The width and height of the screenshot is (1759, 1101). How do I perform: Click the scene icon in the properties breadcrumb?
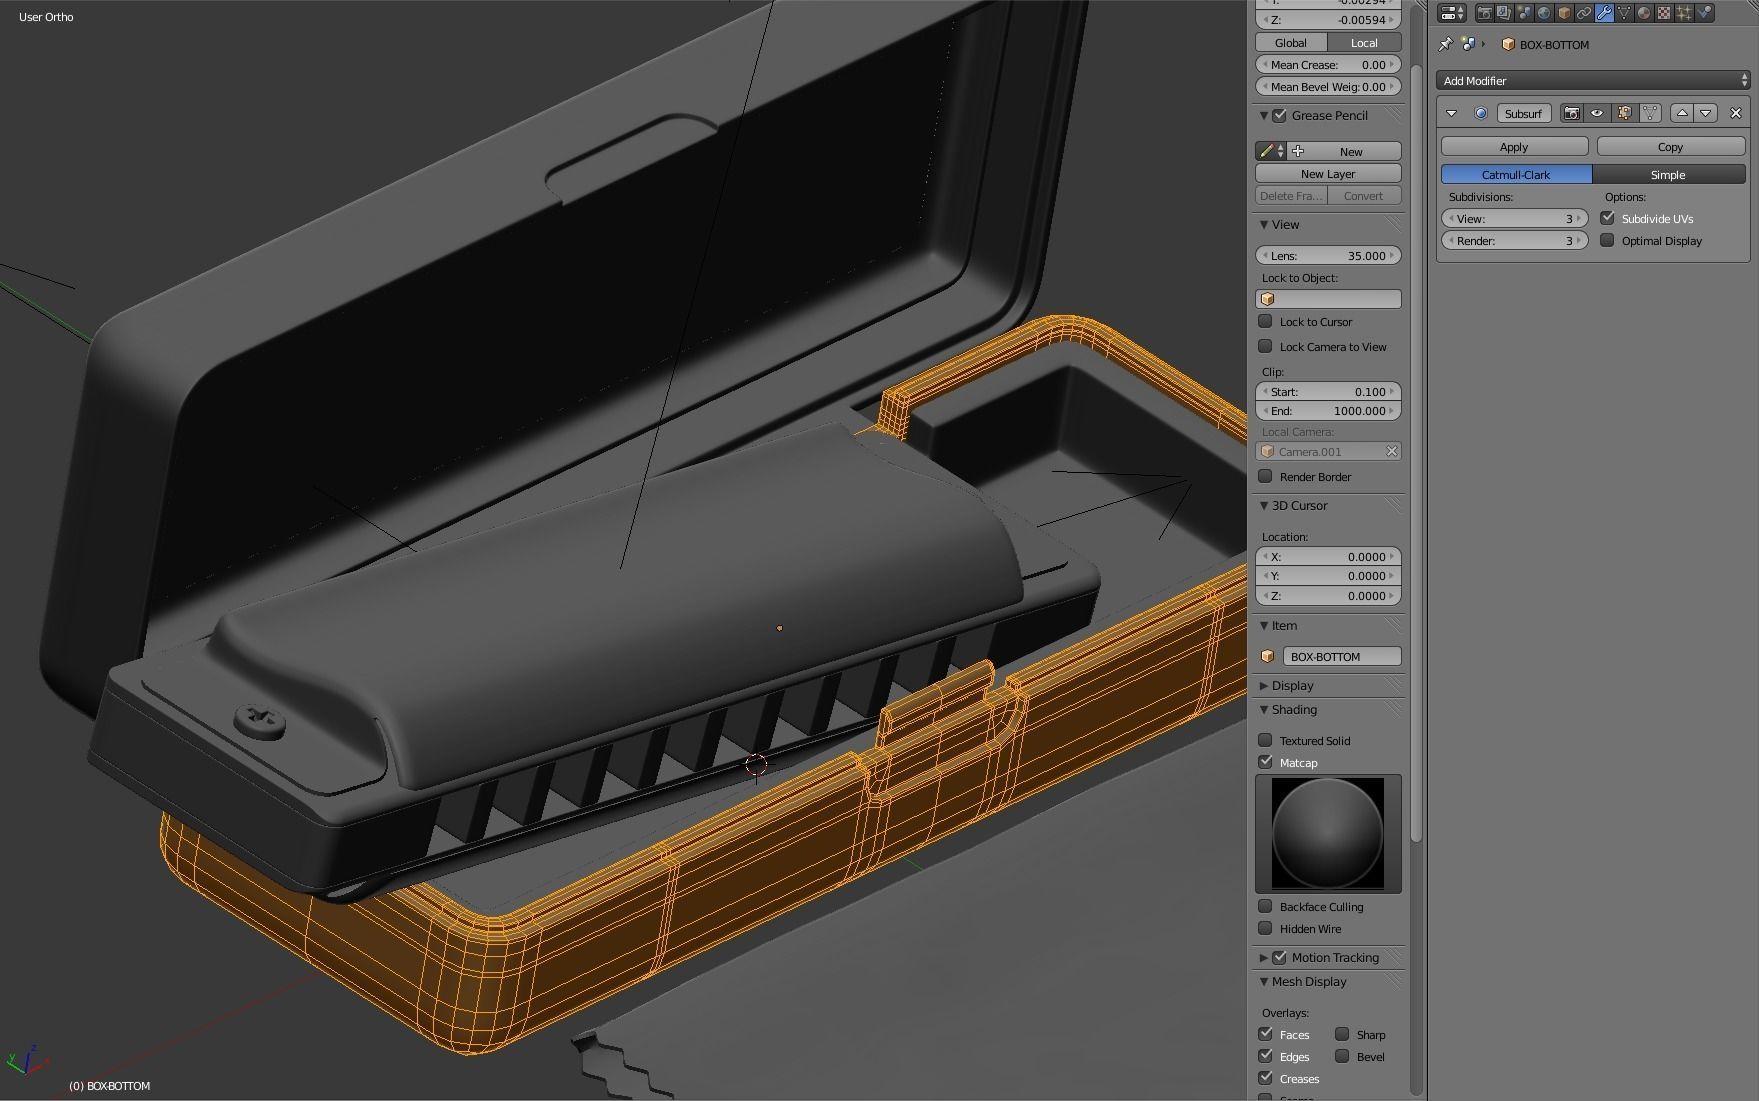click(1468, 44)
